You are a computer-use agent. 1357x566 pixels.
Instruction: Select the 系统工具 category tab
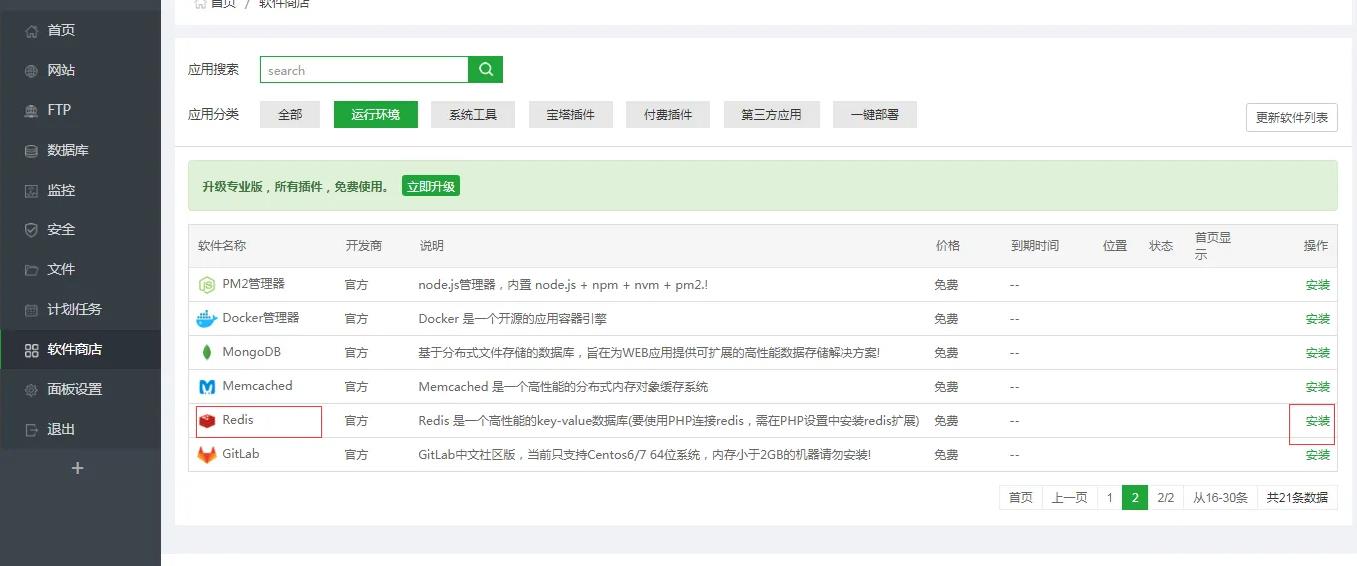473,115
